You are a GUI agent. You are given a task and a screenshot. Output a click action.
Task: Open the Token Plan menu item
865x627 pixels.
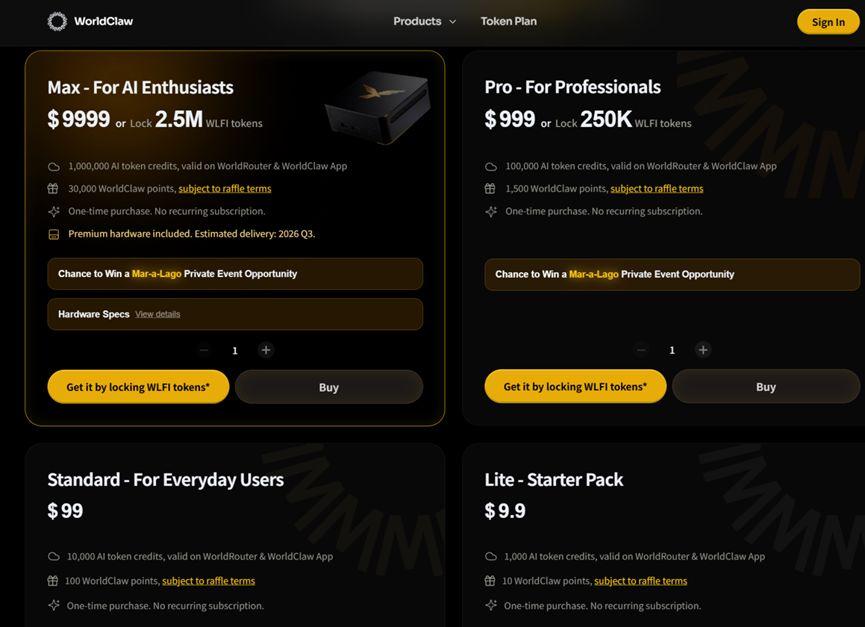(508, 22)
